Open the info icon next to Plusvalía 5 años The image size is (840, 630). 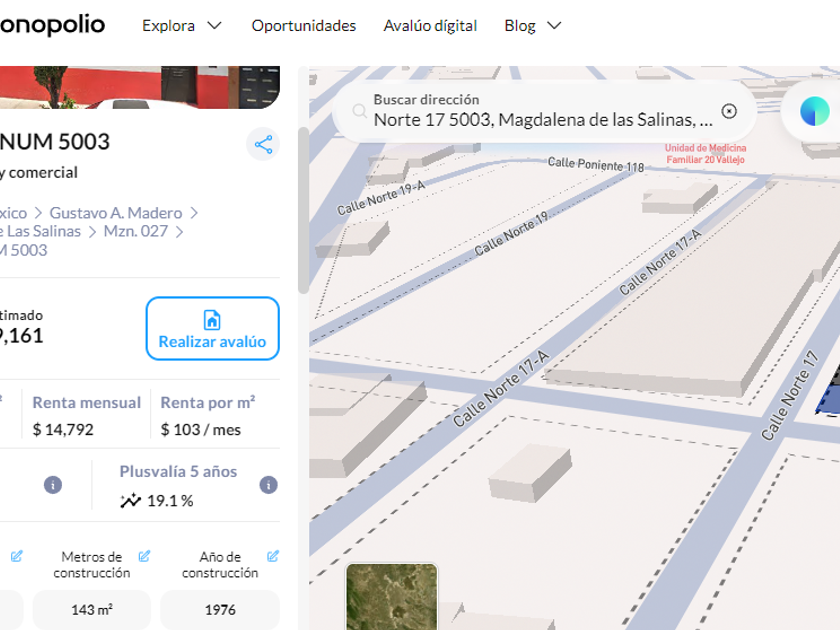point(268,485)
